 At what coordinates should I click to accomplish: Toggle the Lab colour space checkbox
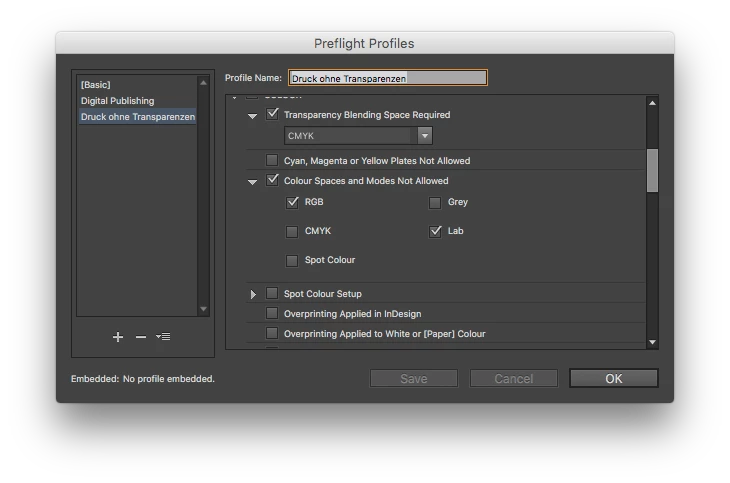435,231
